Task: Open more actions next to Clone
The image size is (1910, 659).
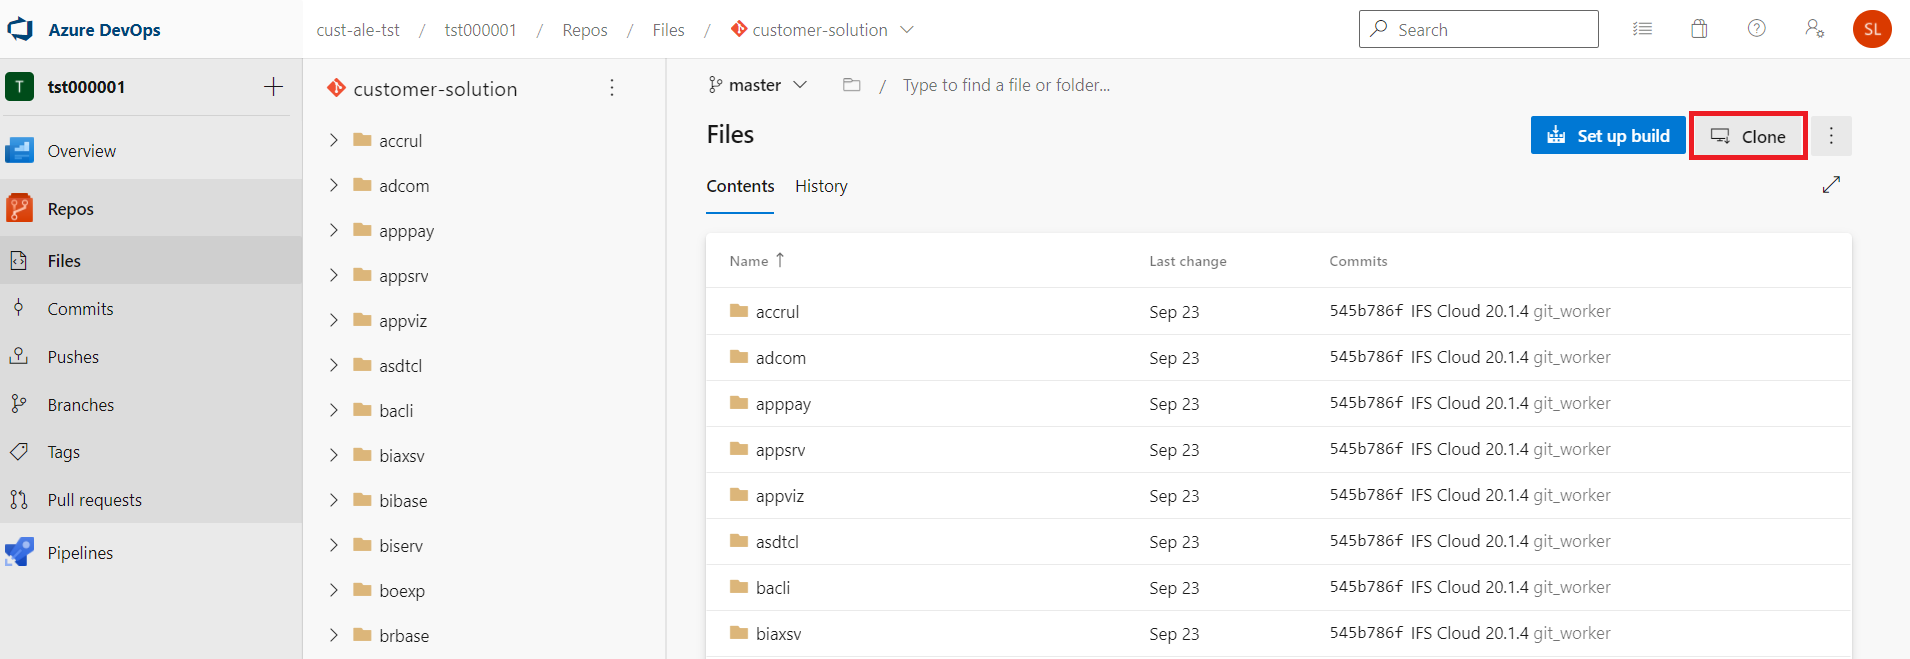Action: click(1831, 136)
